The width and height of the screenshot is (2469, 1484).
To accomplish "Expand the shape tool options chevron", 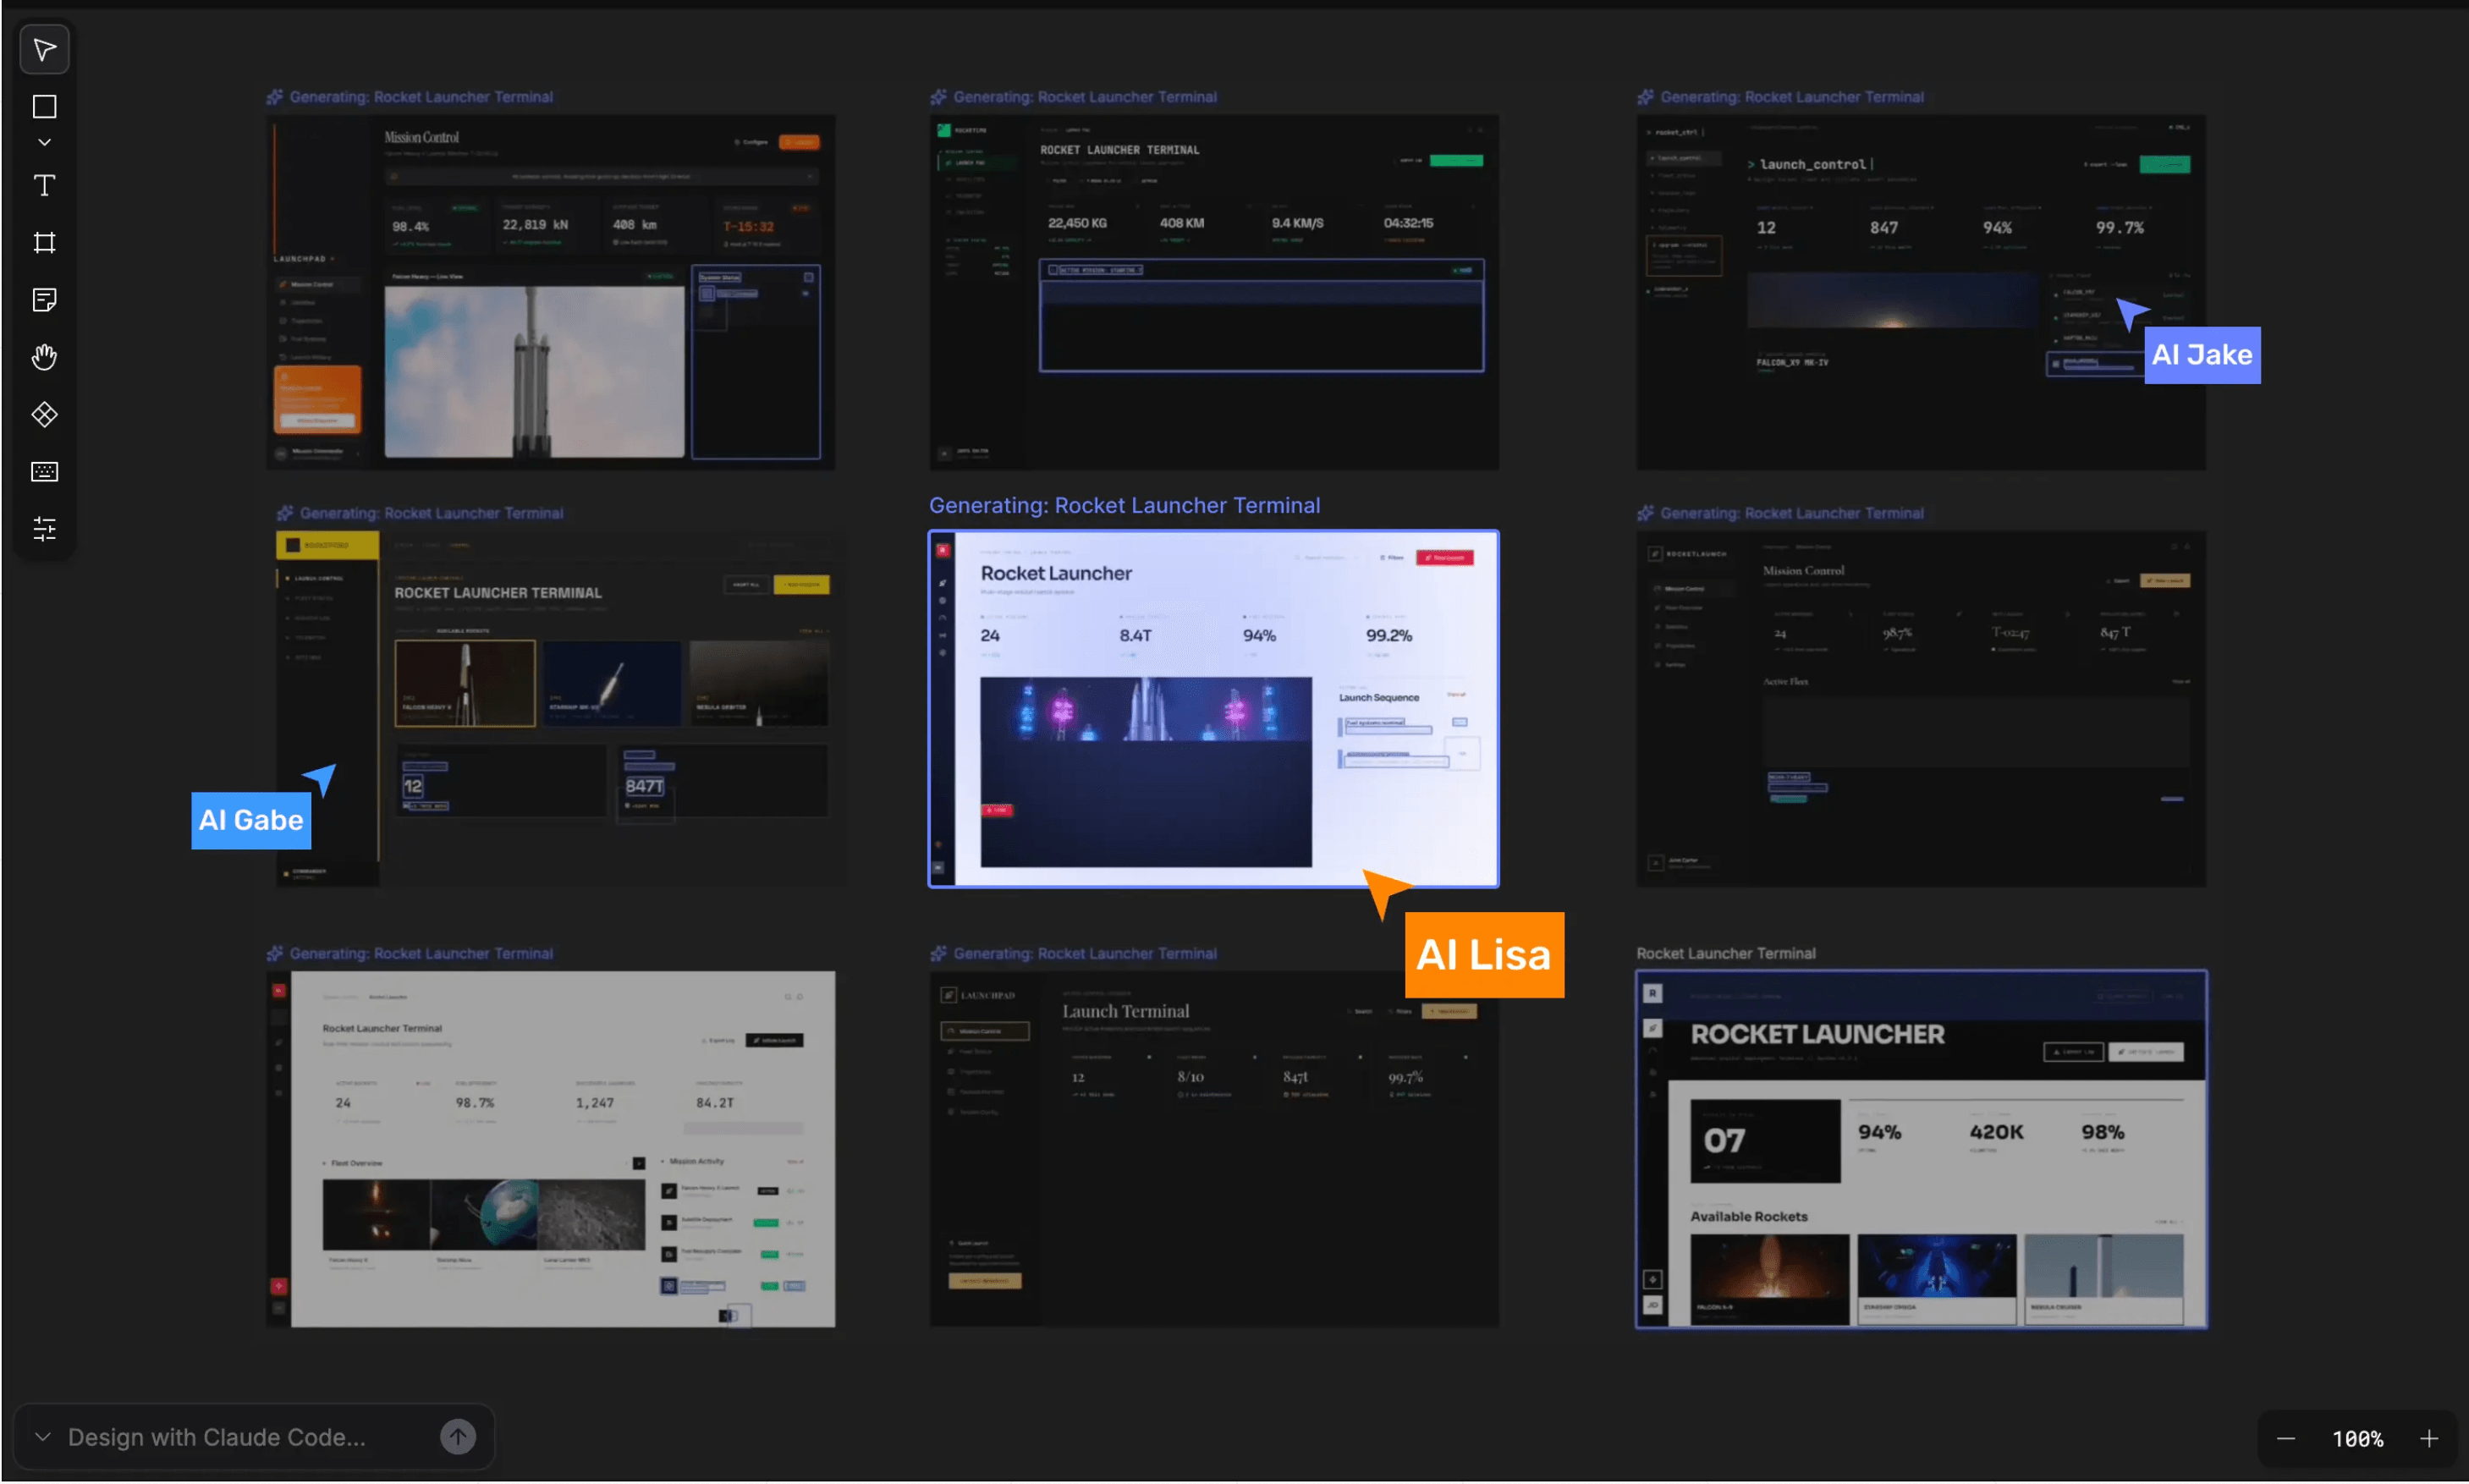I will click(x=44, y=142).
